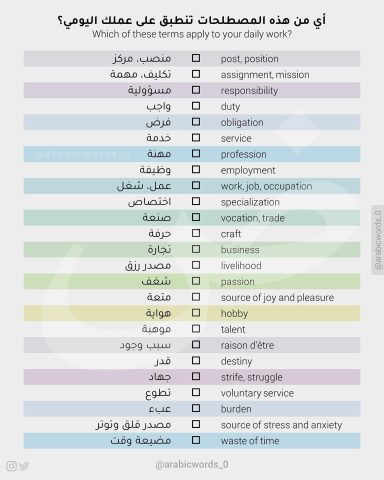The width and height of the screenshot is (384, 480).
Task: Tick the 'hobby' checkbox
Action: coord(196,313)
